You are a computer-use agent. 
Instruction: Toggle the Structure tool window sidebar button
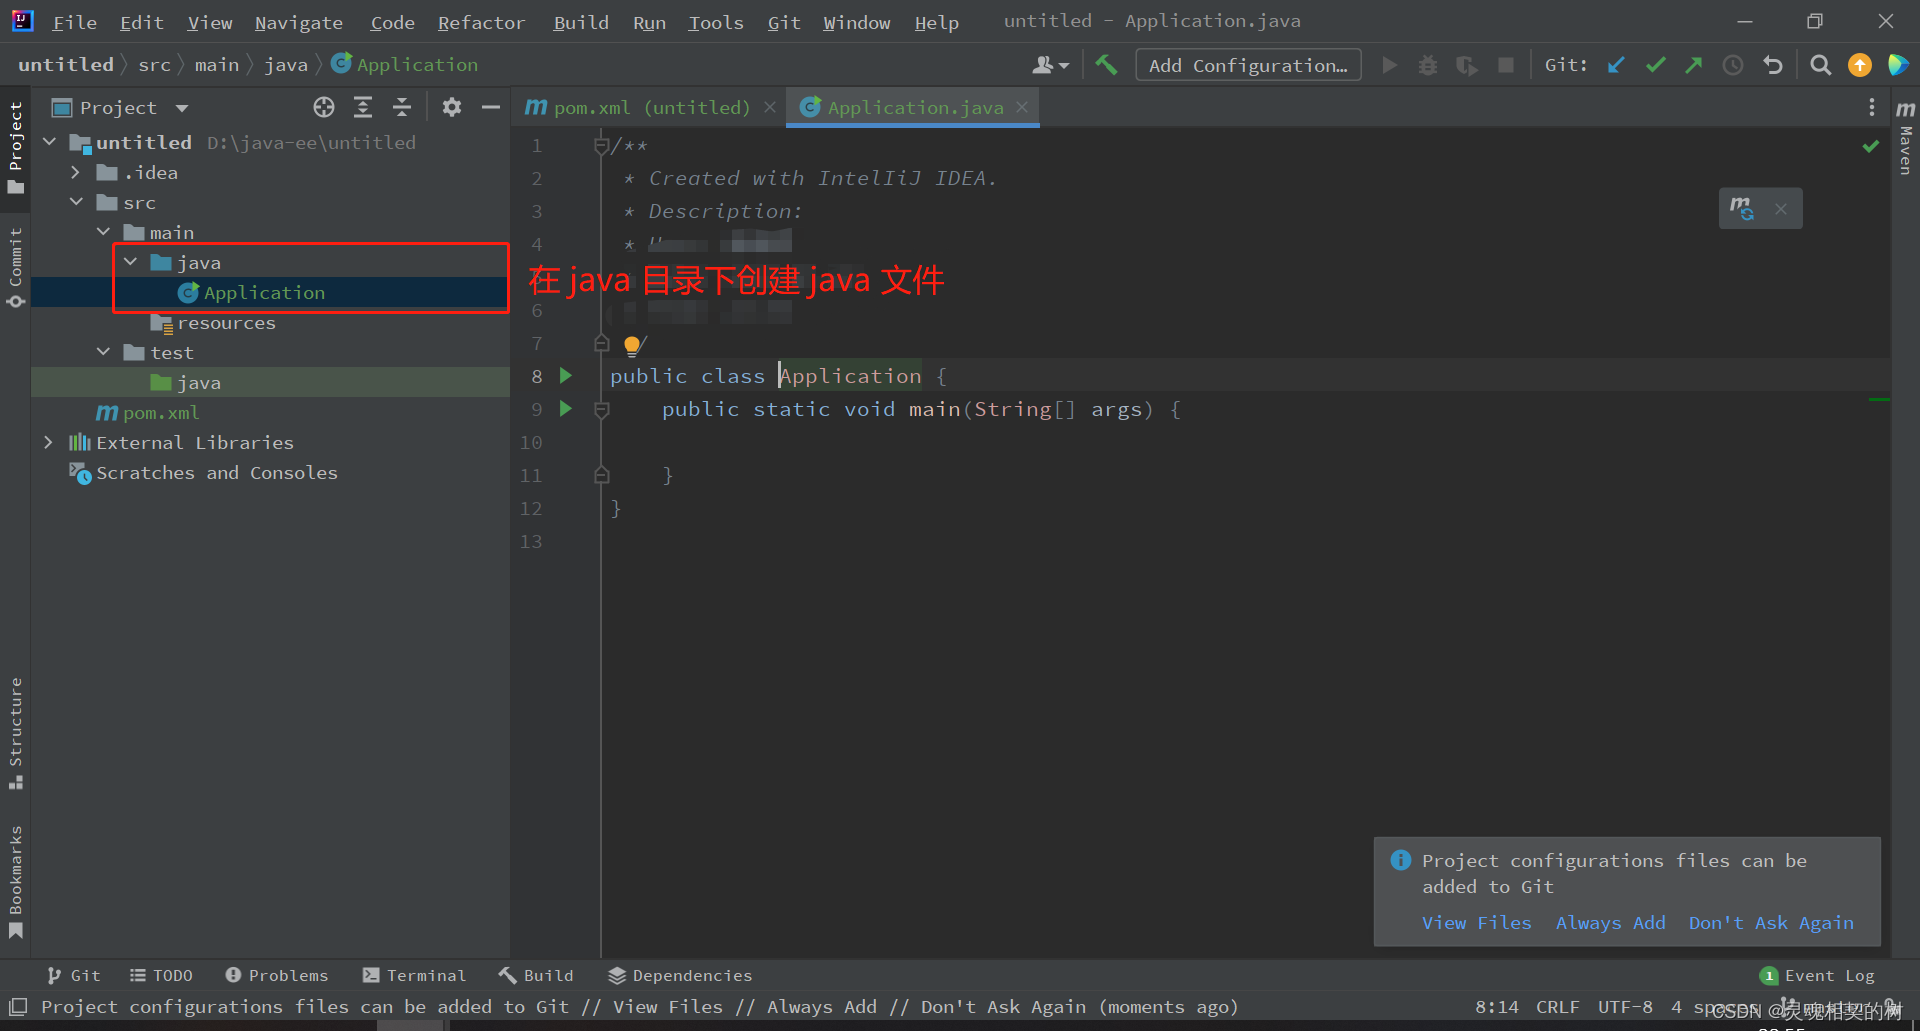pos(15,734)
